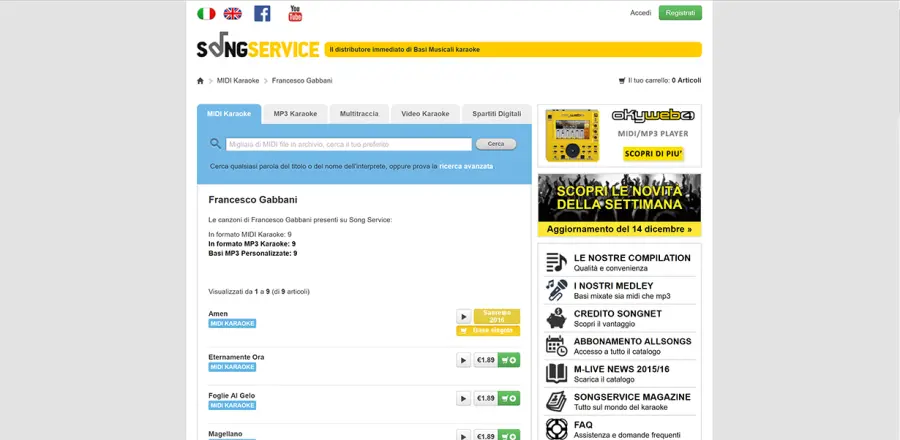Play preview of Foglie Al Gelo
The height and width of the screenshot is (440, 900).
pos(464,398)
